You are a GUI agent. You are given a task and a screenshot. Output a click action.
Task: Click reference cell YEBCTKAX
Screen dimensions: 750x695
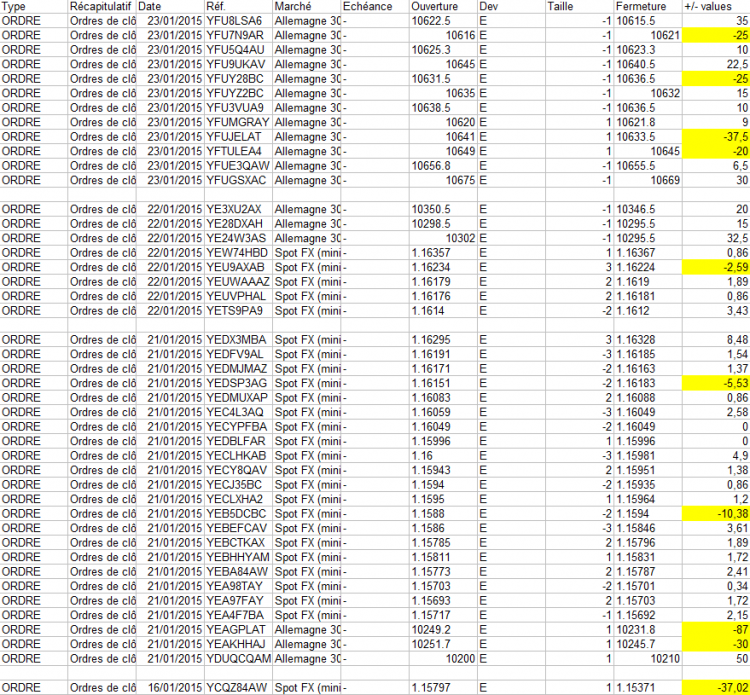pos(239,543)
